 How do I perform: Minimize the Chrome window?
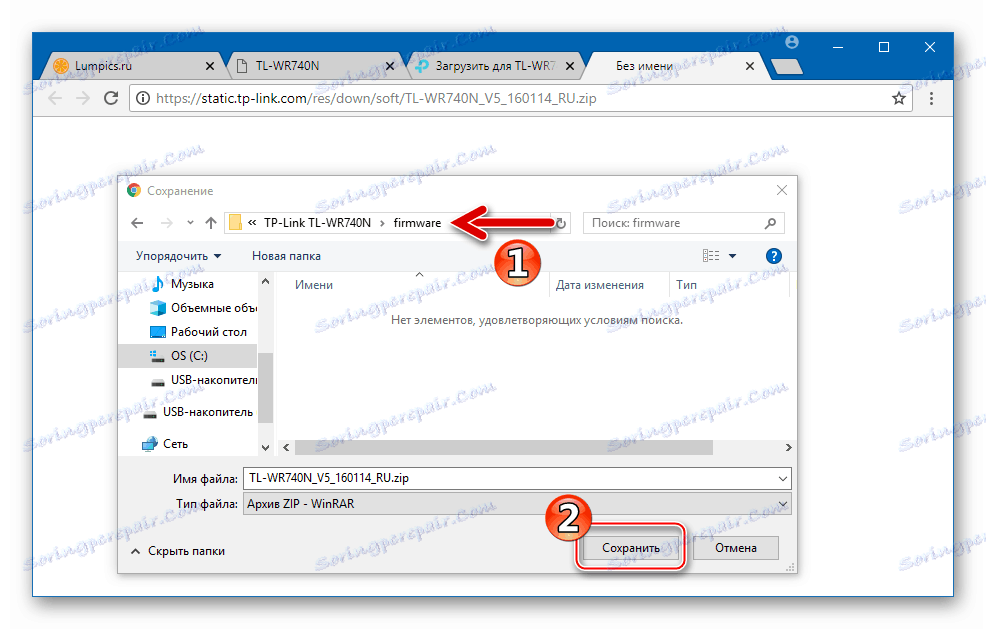[x=838, y=47]
